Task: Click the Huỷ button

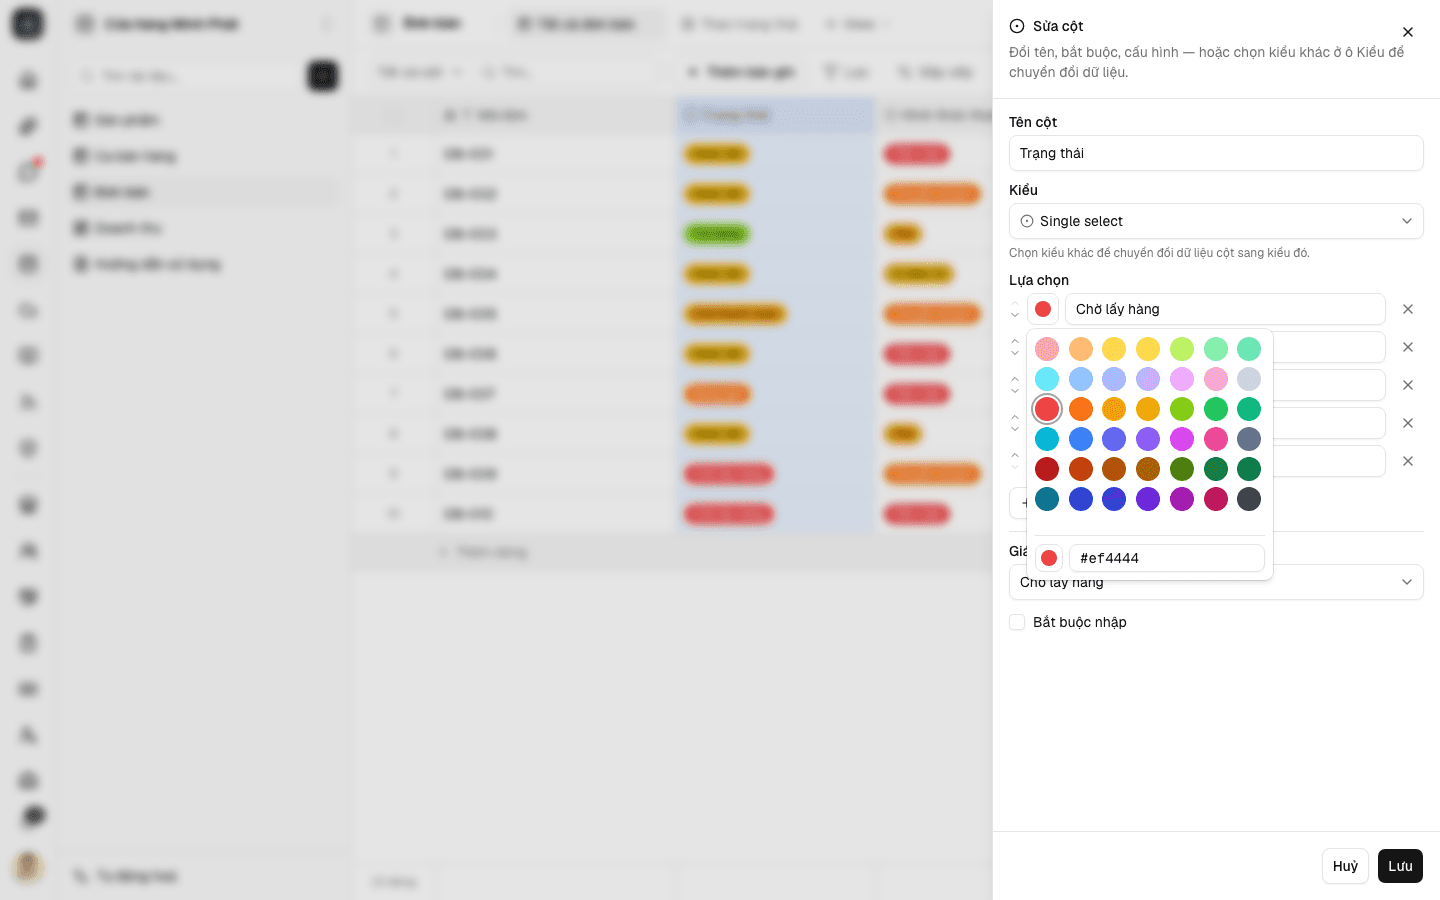Action: 1345,866
